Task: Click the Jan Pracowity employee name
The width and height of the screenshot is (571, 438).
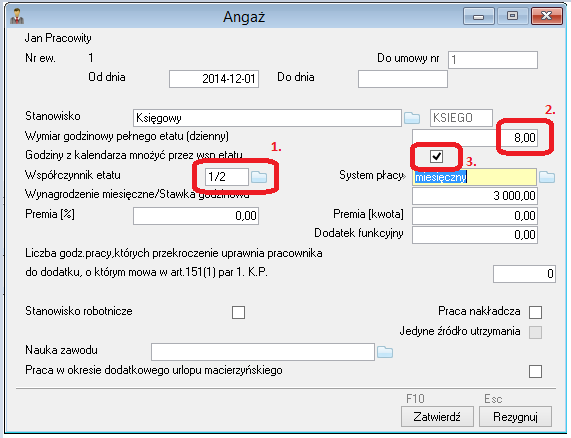Action: click(58, 38)
